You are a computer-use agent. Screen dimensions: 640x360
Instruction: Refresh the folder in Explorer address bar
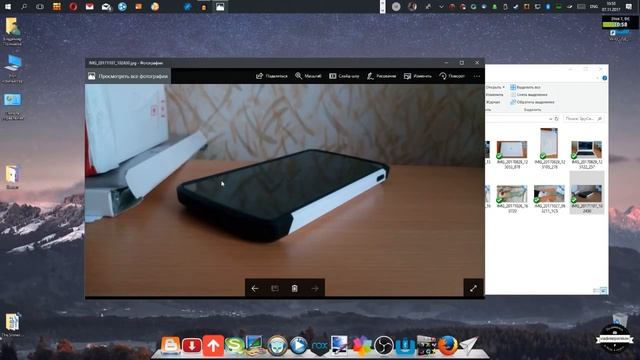pyautogui.click(x=556, y=119)
